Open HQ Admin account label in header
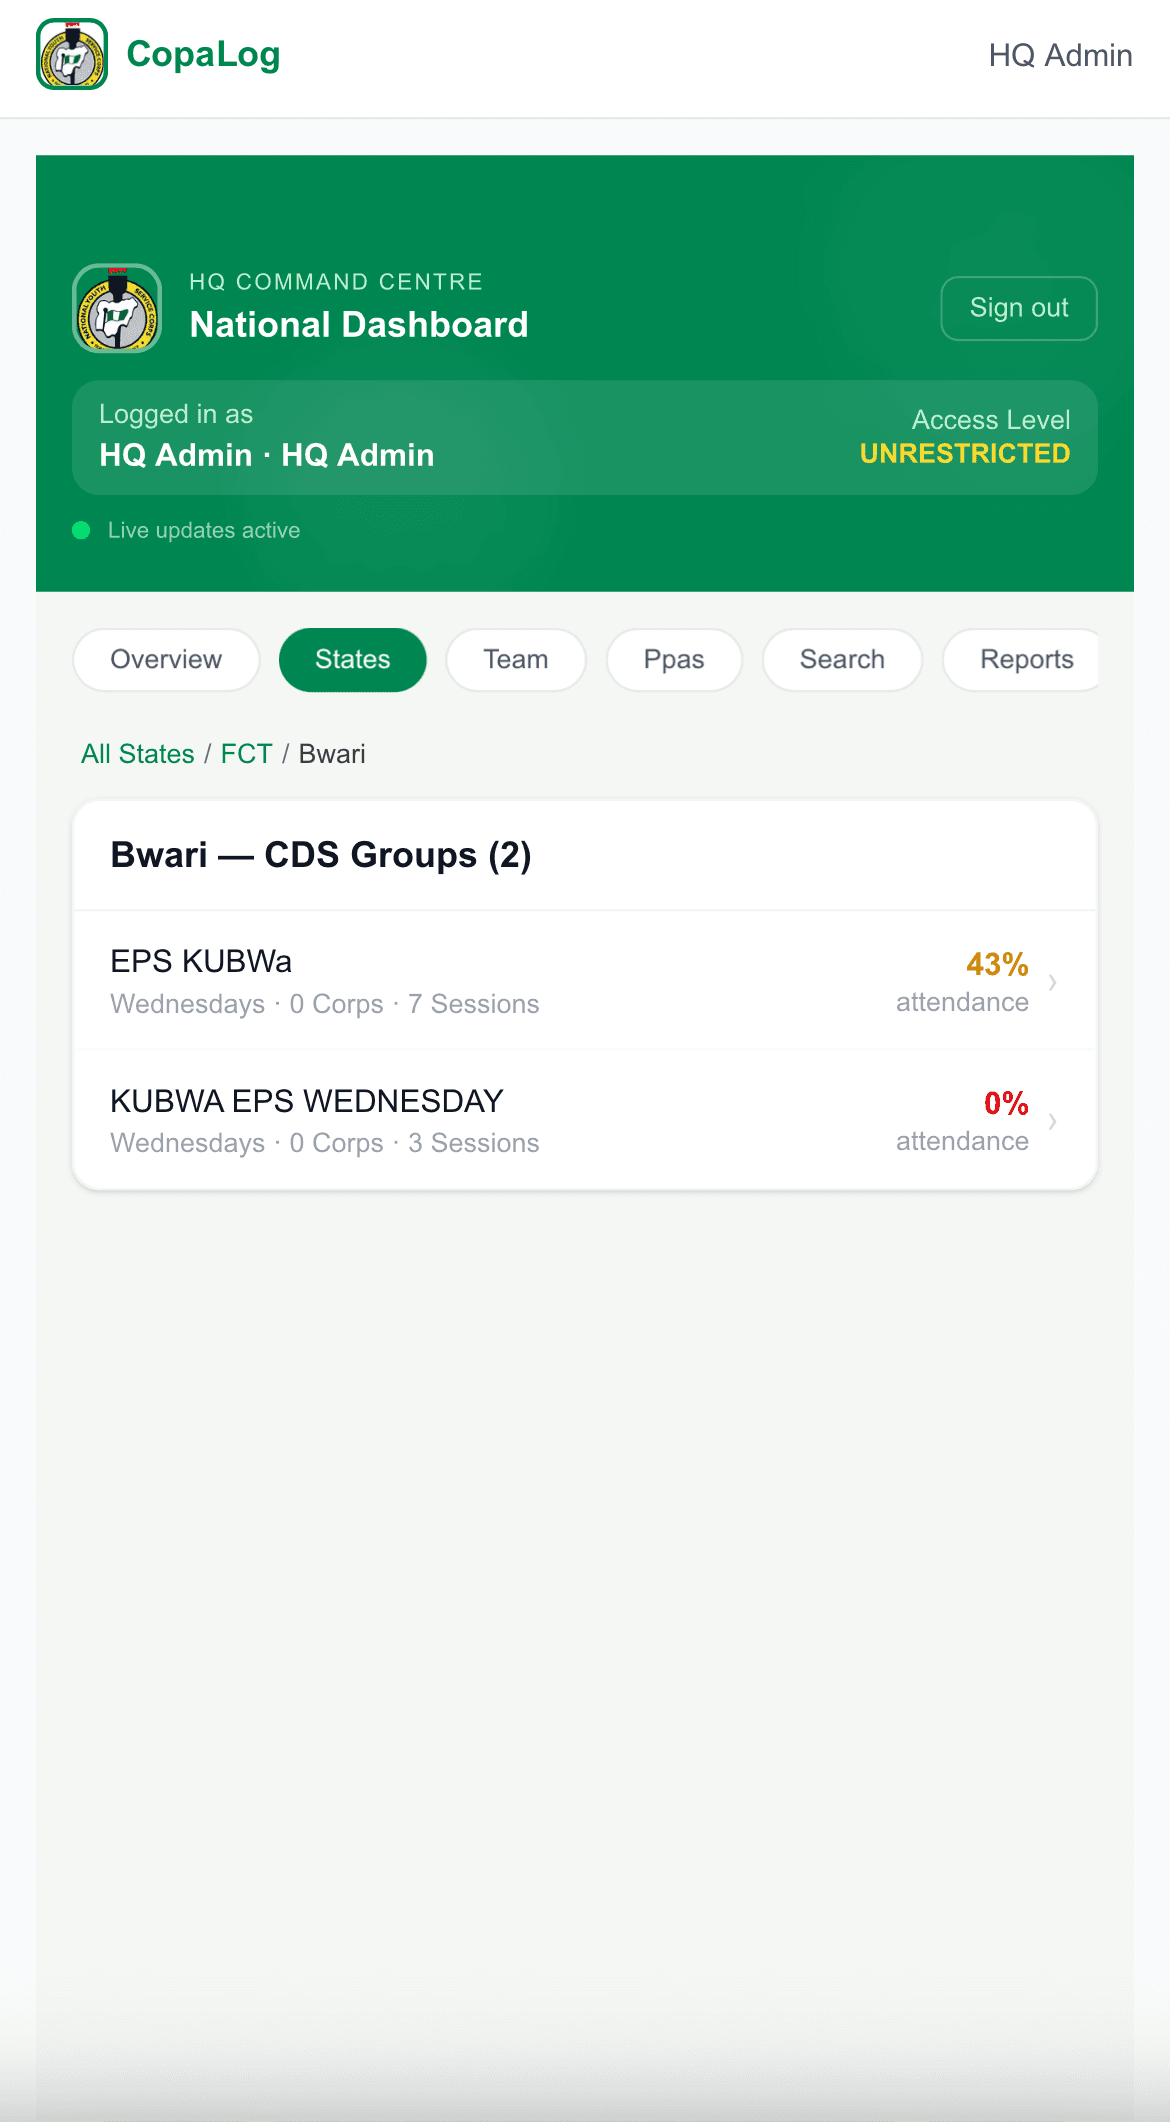1170x2122 pixels. coord(1060,55)
